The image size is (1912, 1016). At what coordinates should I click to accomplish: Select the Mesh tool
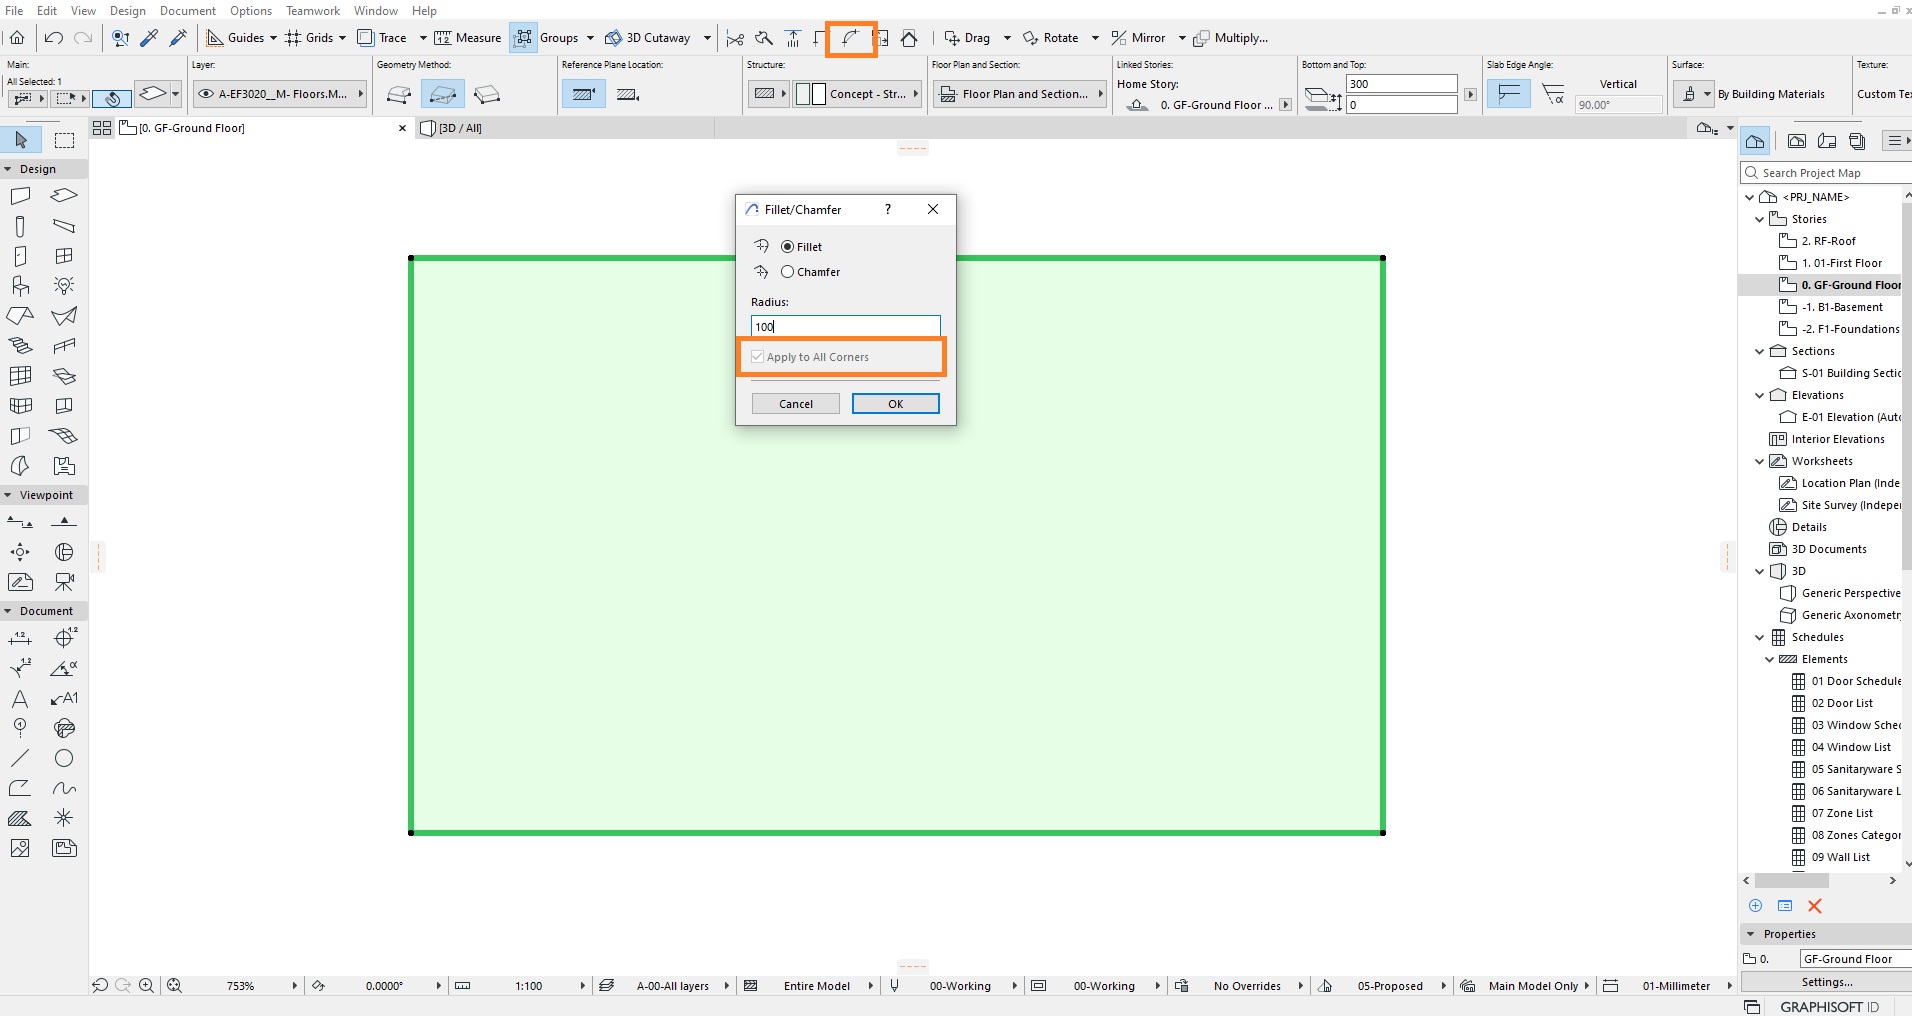[x=64, y=436]
